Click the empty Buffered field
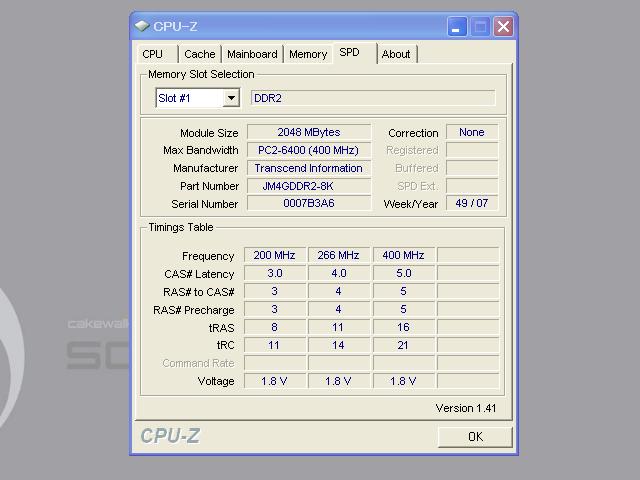Screen dimensions: 640x480 (x=472, y=168)
